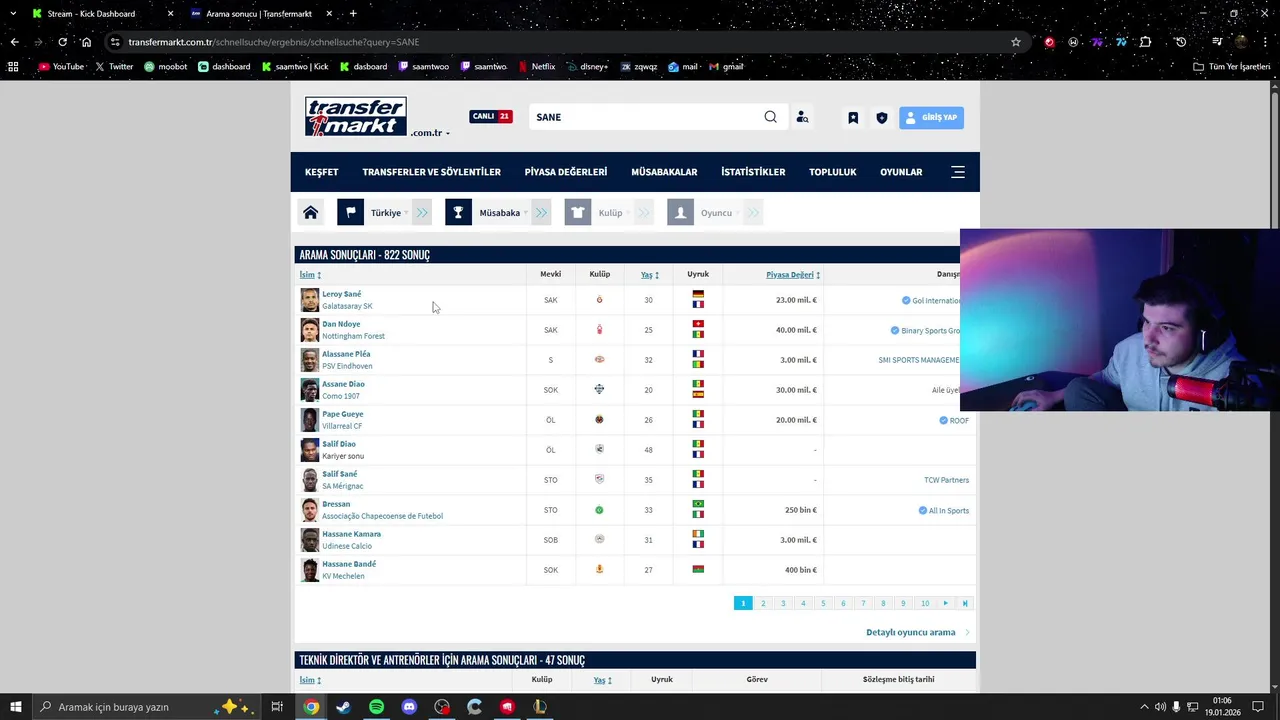Click Assane Diao's portrait thumbnail
Screen dimensions: 1280x720
(310, 390)
